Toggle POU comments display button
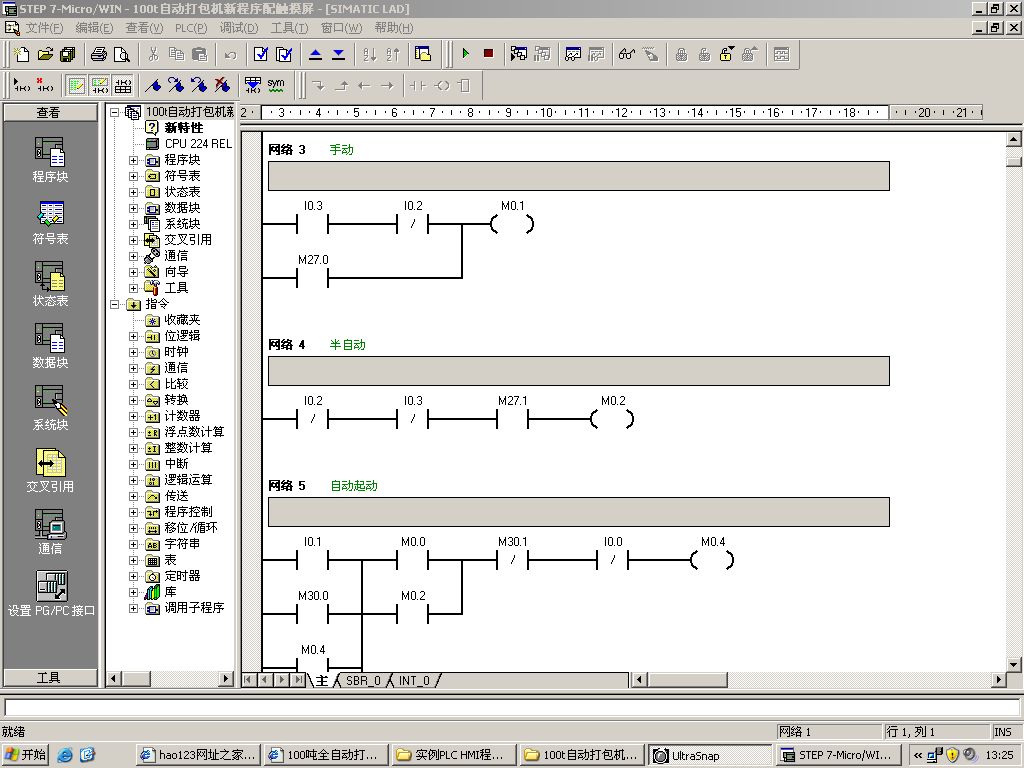This screenshot has height=768, width=1024. point(76,85)
